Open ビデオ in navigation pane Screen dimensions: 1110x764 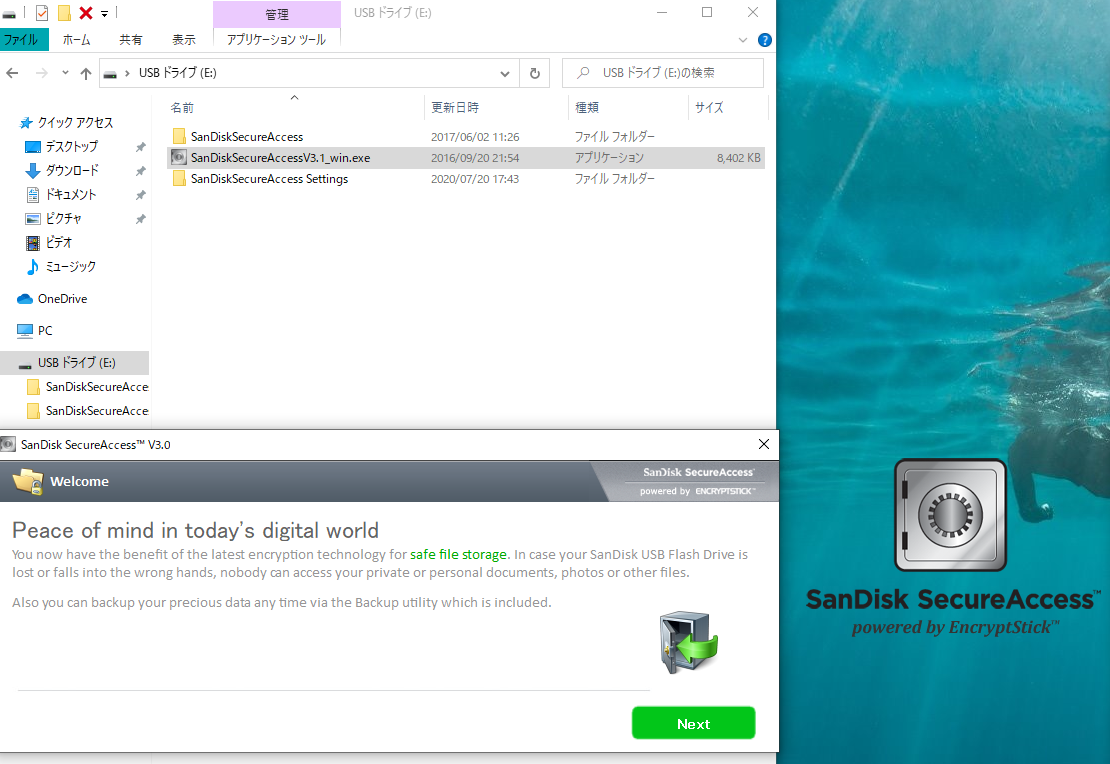pyautogui.click(x=59, y=243)
